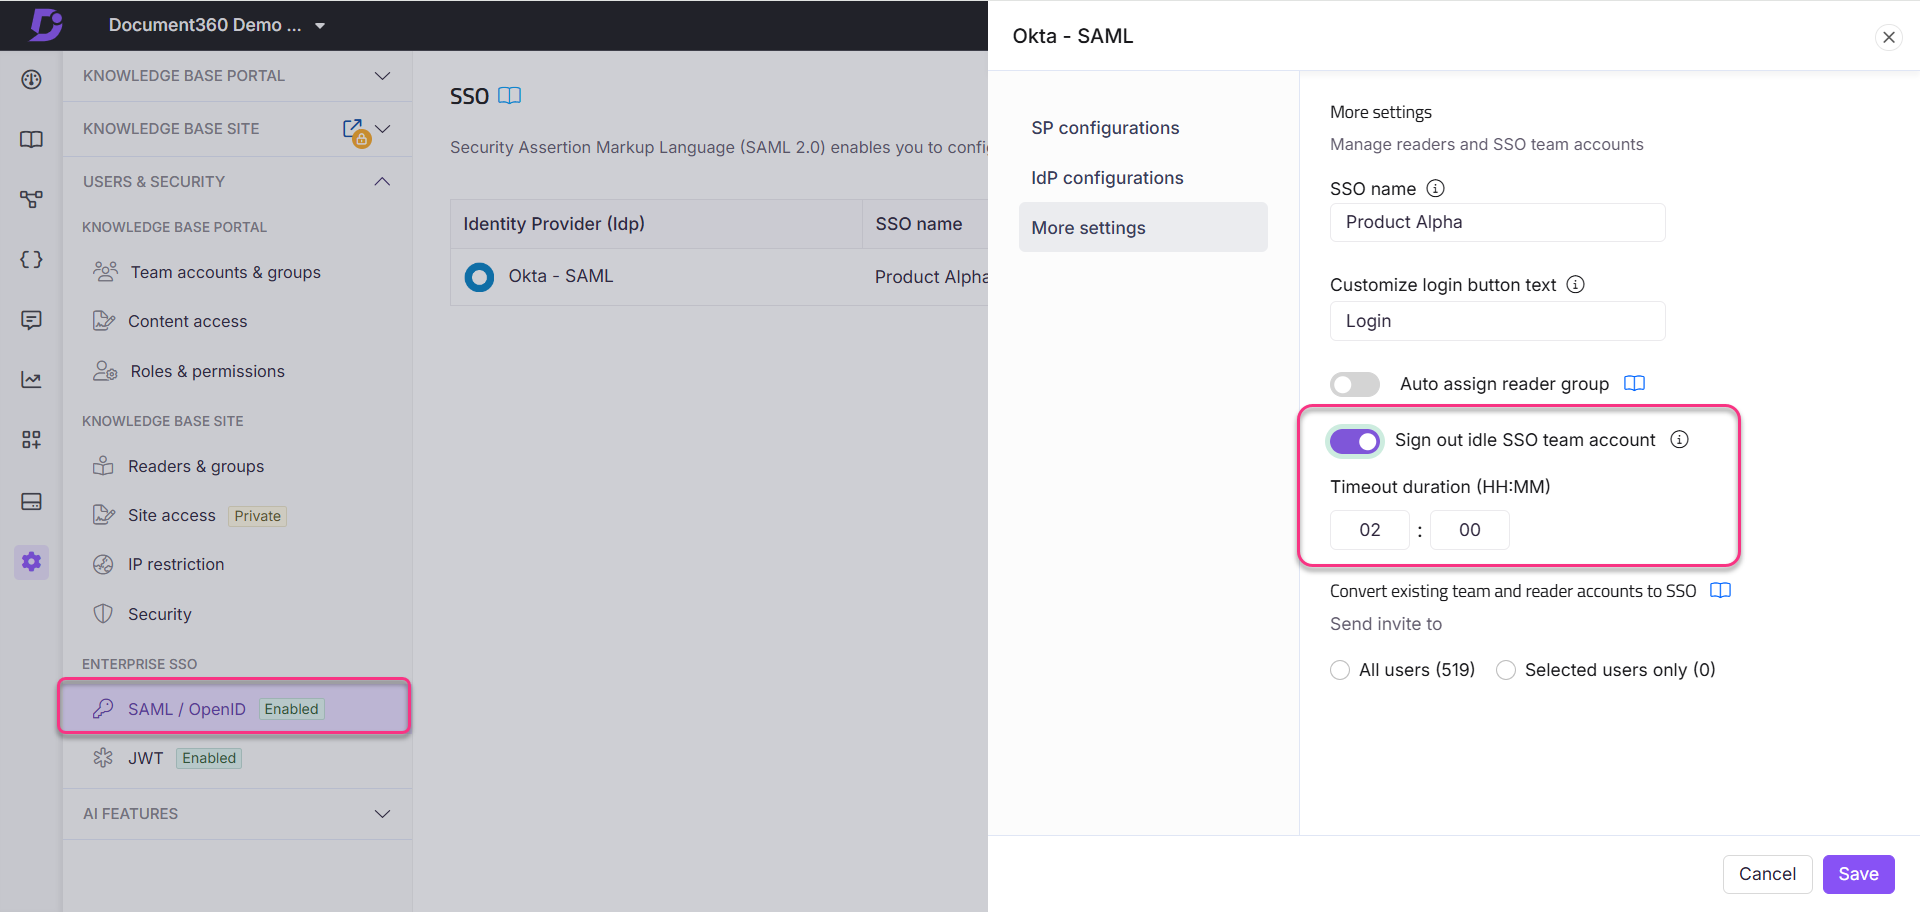The height and width of the screenshot is (912, 1920).
Task: Toggle Auto assign reader group switch
Action: 1355,384
